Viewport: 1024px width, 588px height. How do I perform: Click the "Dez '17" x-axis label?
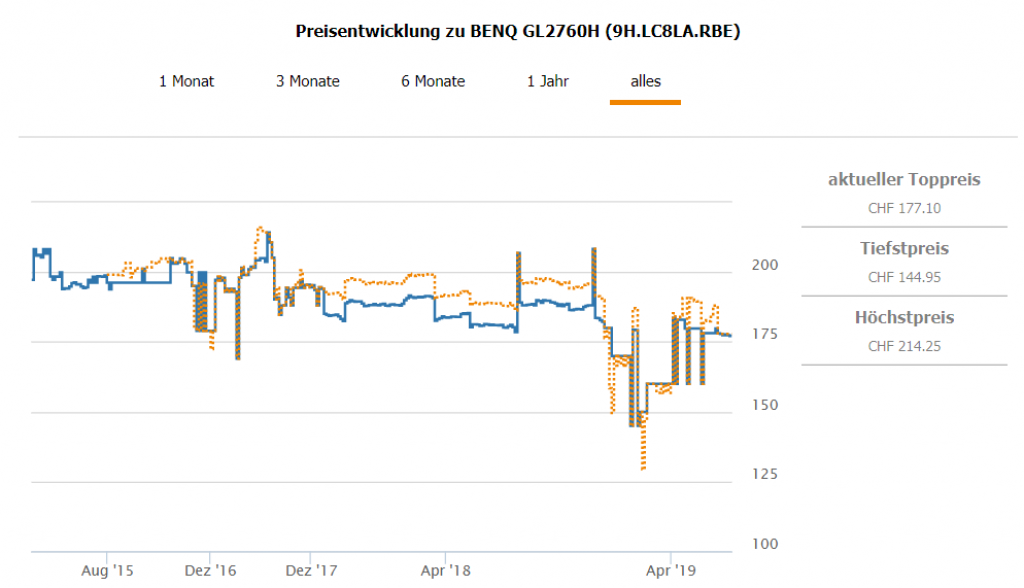313,571
